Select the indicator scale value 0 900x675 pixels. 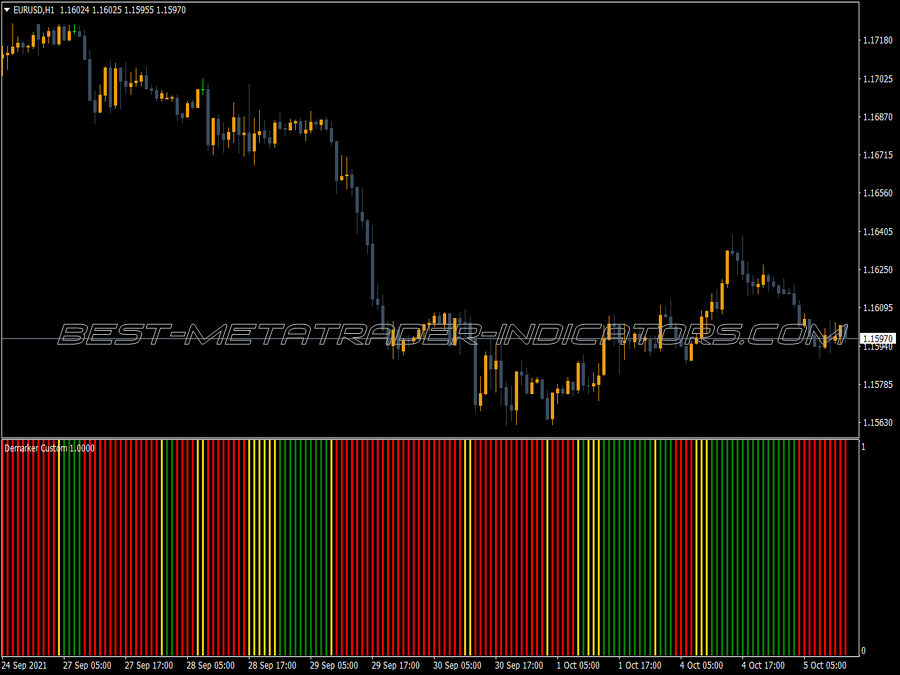tap(864, 650)
